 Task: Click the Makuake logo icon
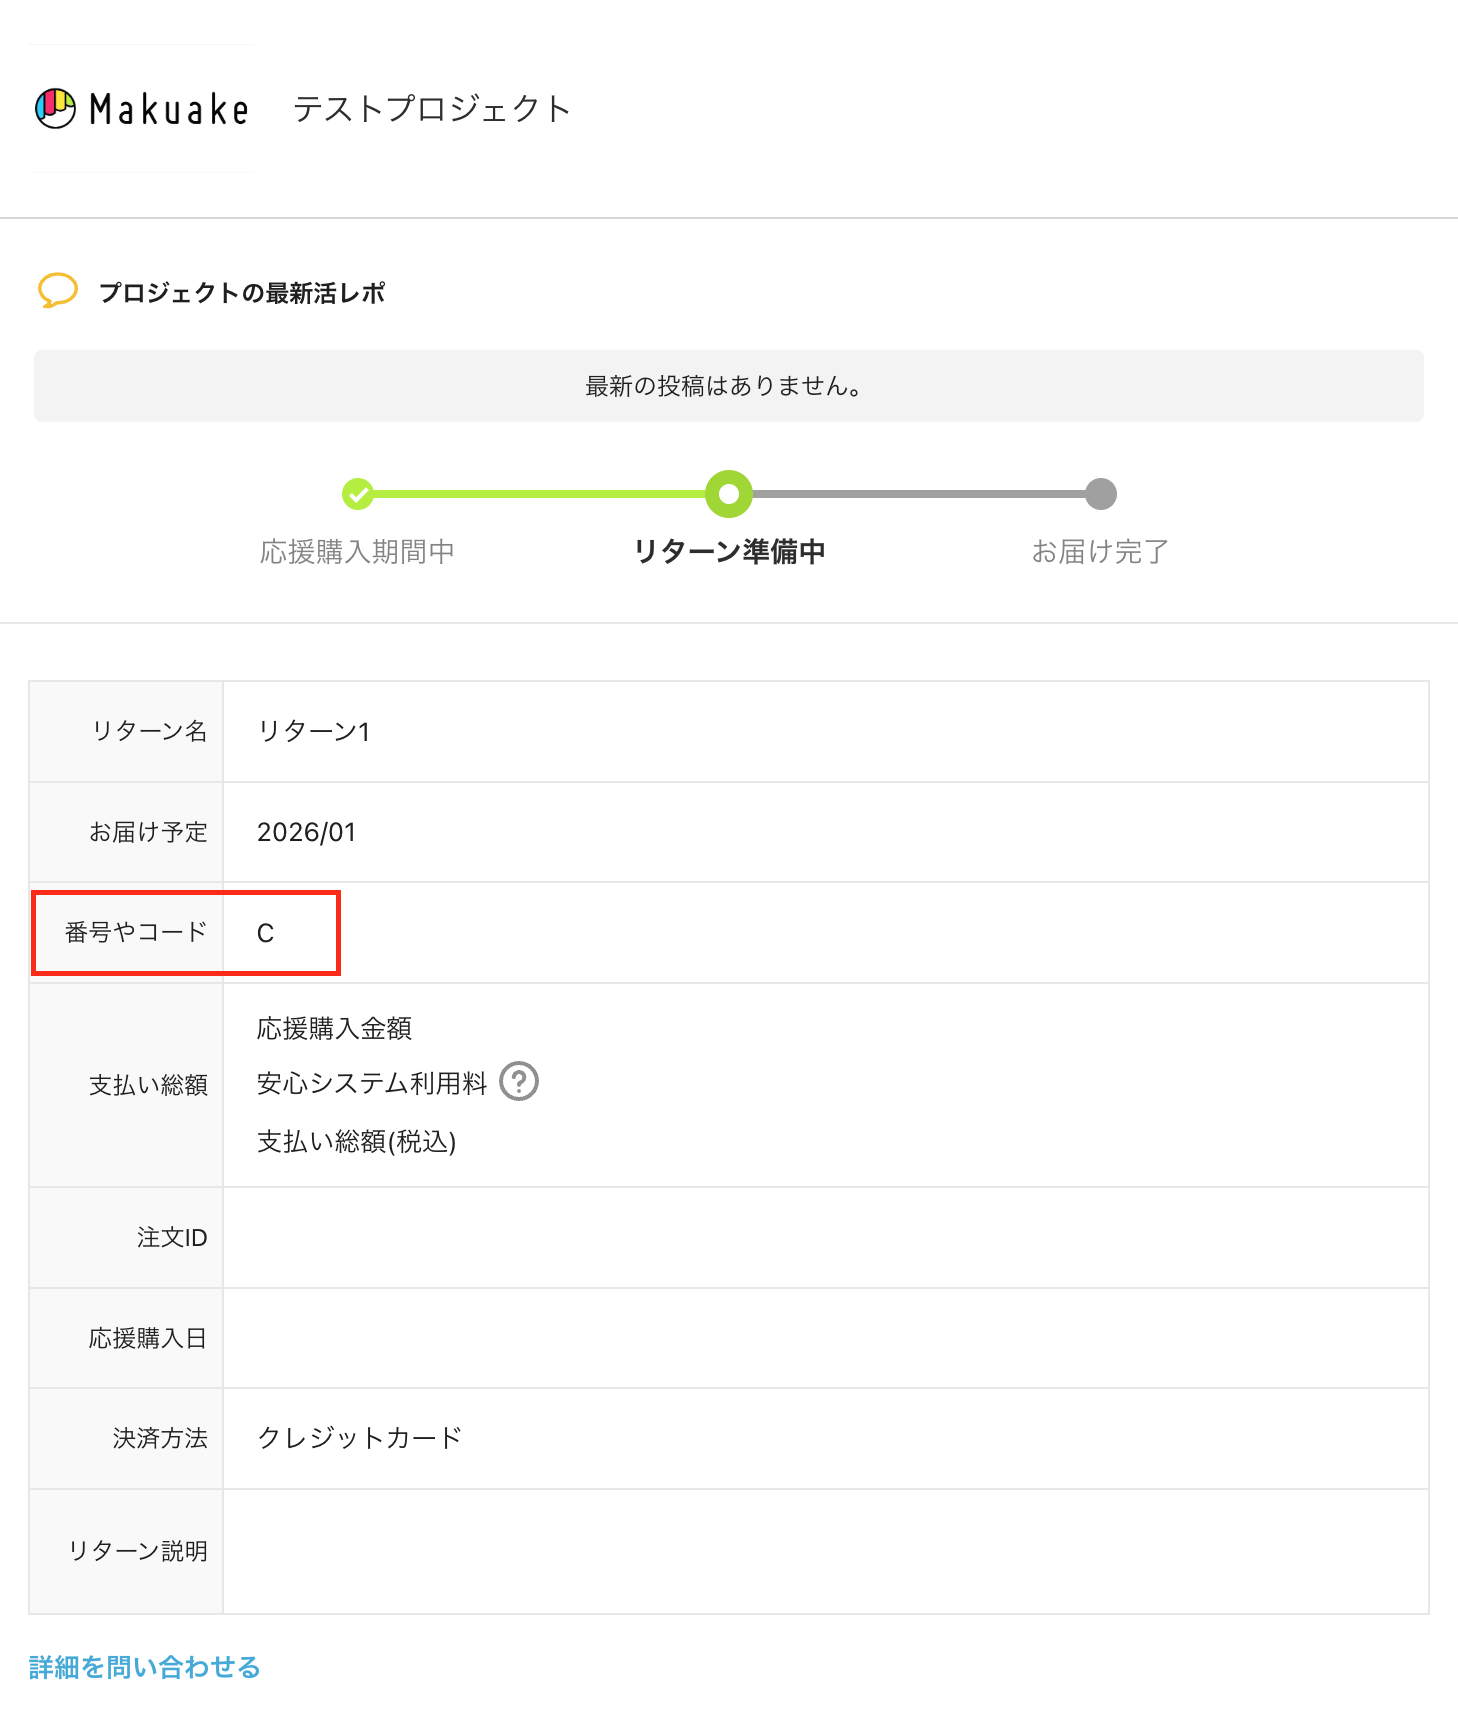click(56, 109)
